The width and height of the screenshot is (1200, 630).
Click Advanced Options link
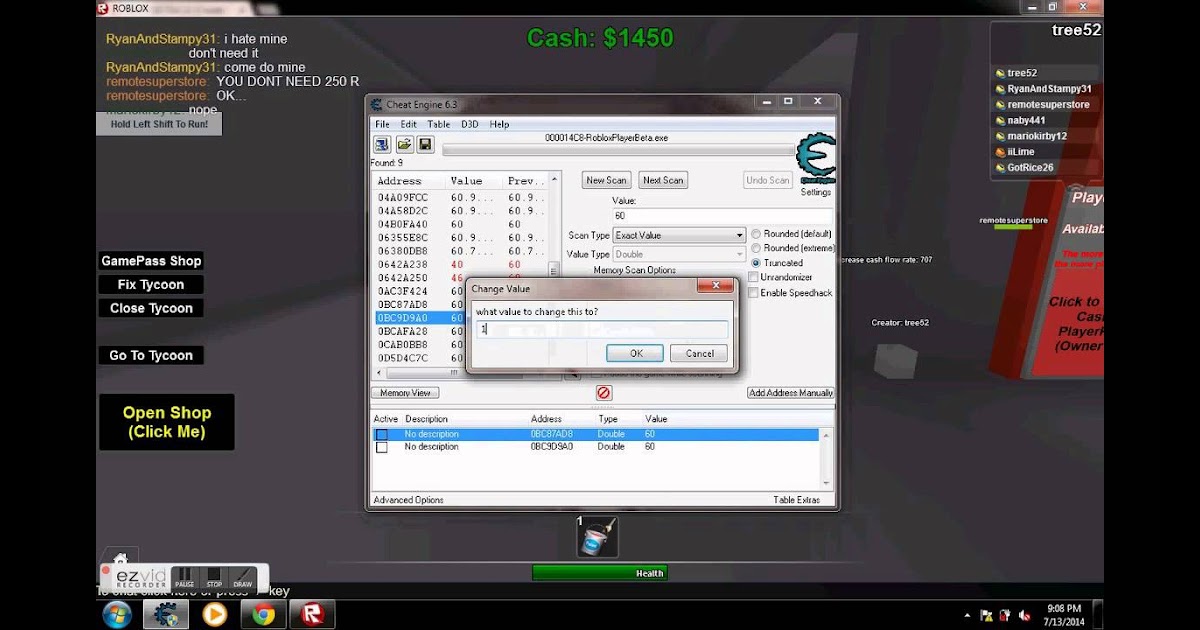[x=408, y=500]
